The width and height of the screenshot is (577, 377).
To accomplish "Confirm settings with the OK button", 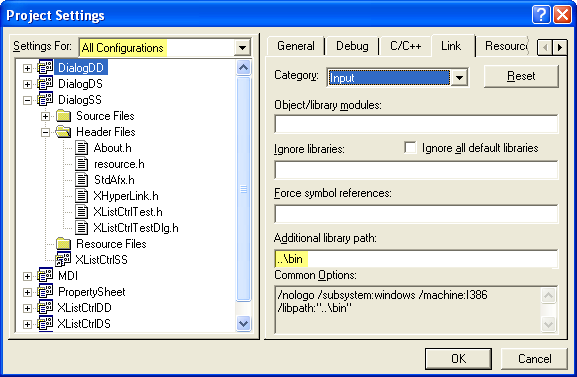I will (459, 359).
